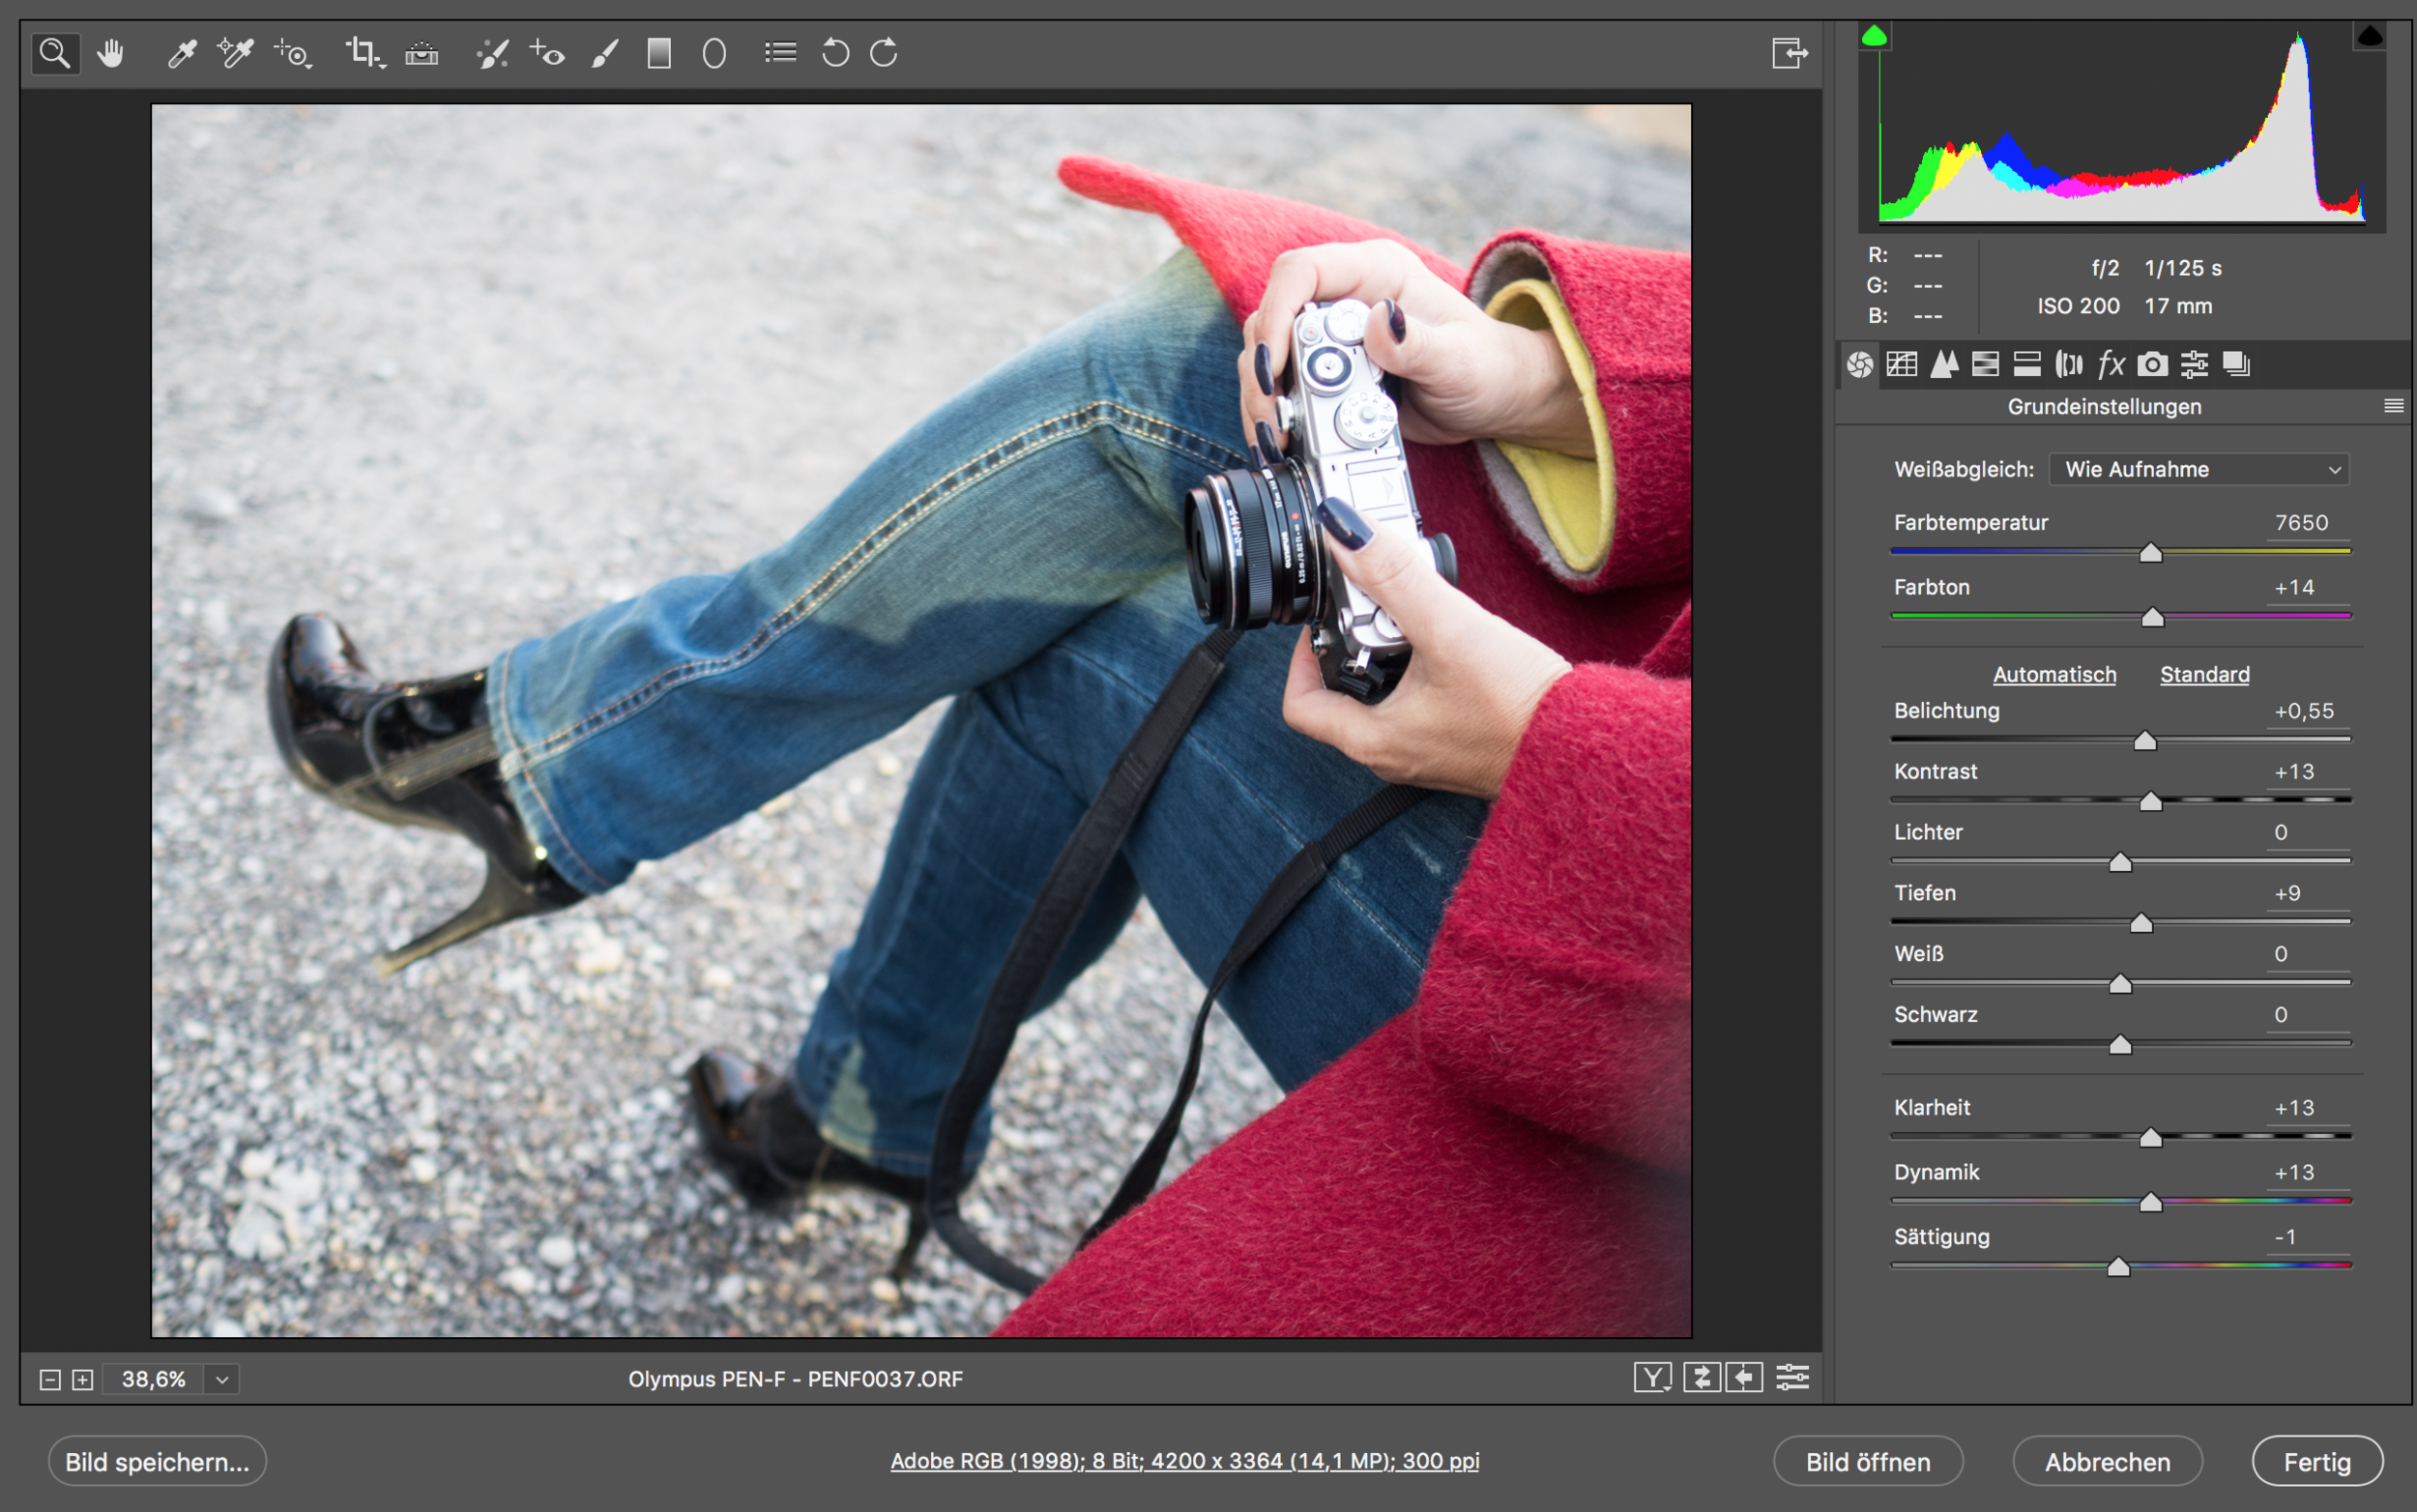The height and width of the screenshot is (1512, 2417).
Task: Click the Bild speichern button
Action: [x=157, y=1462]
